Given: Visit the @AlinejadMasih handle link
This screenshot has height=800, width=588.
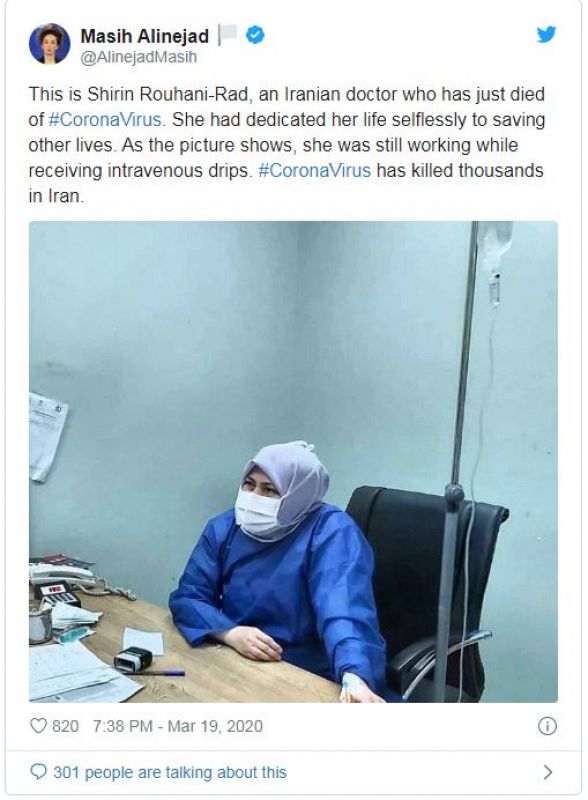Looking at the screenshot, I should (x=139, y=57).
